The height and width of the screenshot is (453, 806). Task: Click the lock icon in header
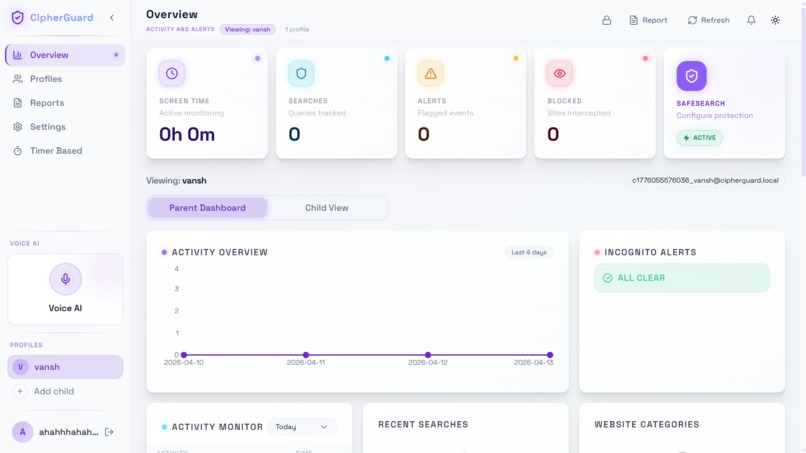pyautogui.click(x=607, y=20)
